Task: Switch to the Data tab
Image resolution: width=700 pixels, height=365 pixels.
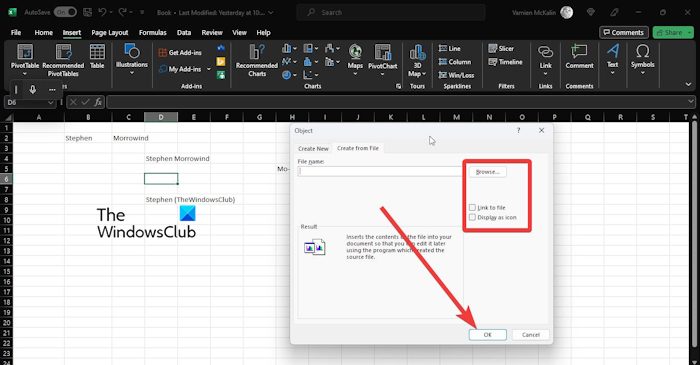Action: [184, 33]
